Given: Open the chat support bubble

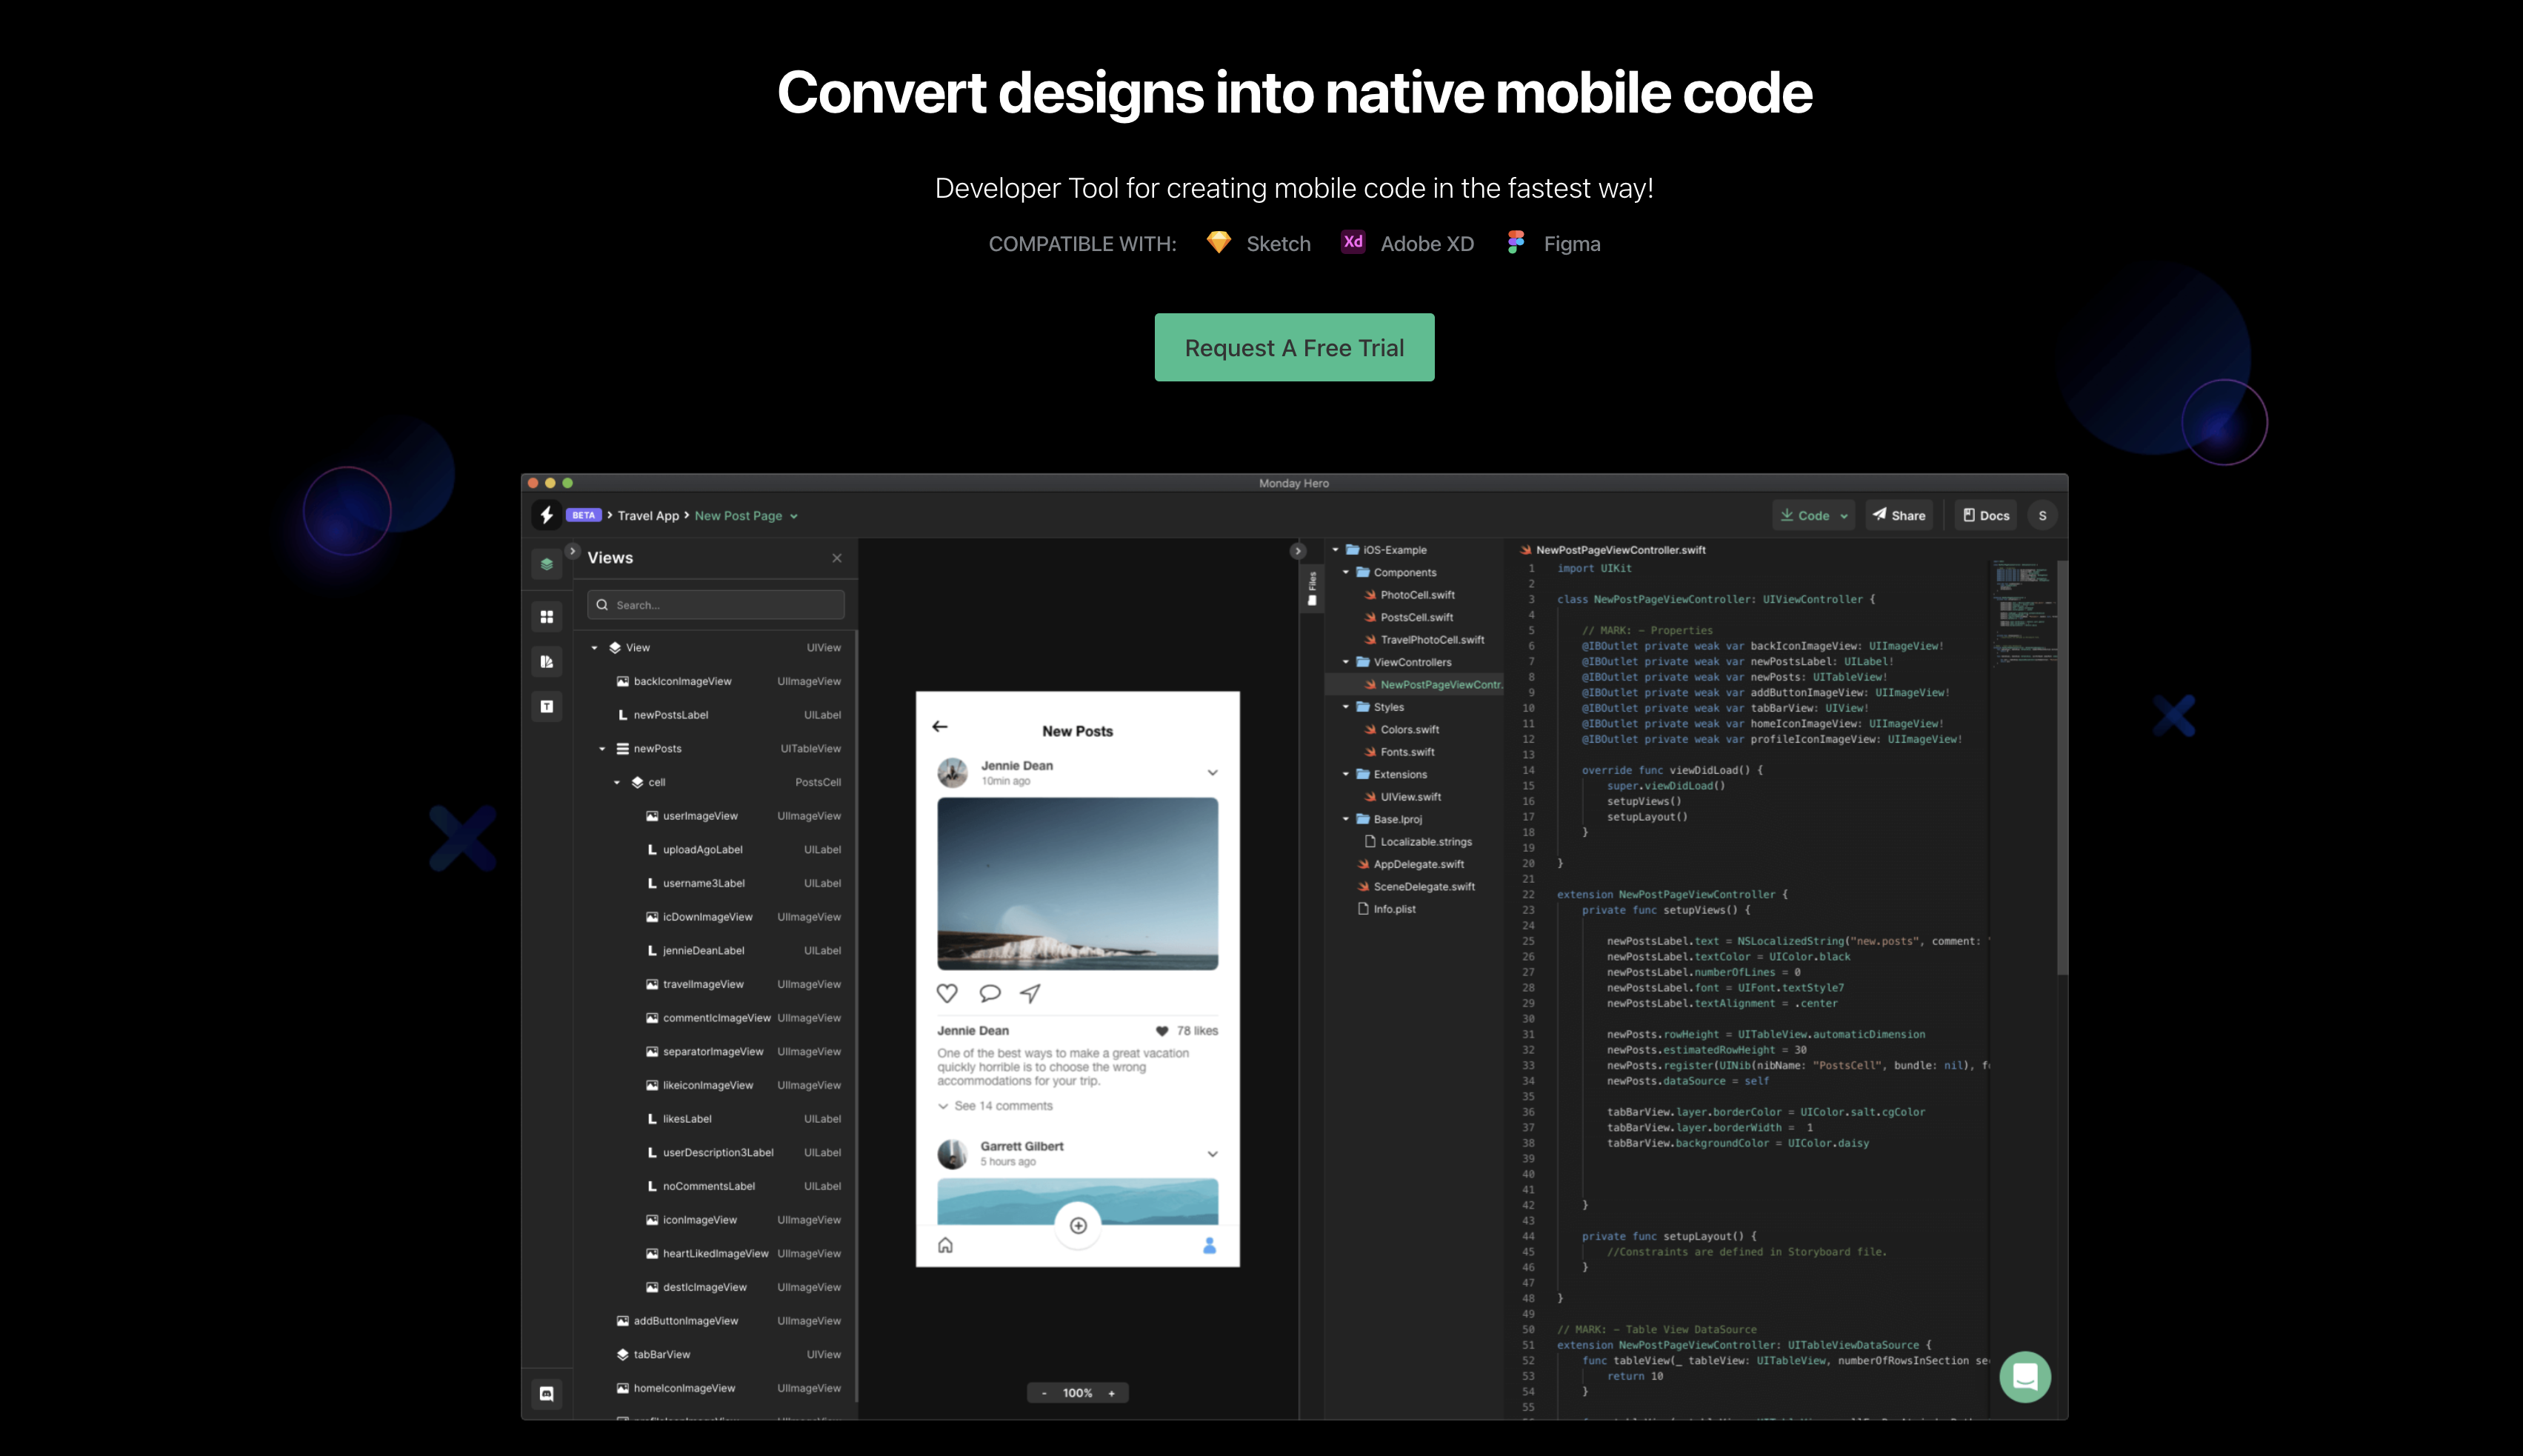Looking at the screenshot, I should coord(2025,1376).
